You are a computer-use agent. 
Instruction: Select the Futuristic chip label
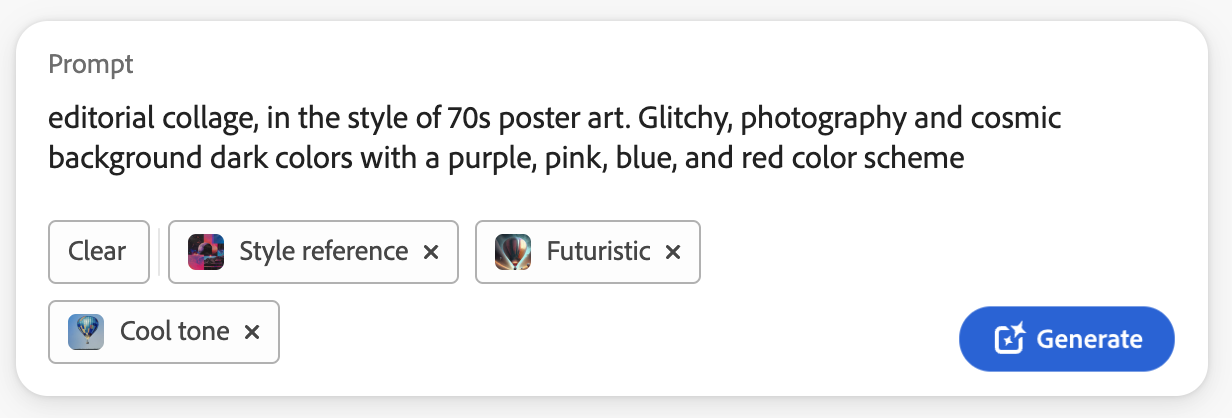tap(598, 252)
